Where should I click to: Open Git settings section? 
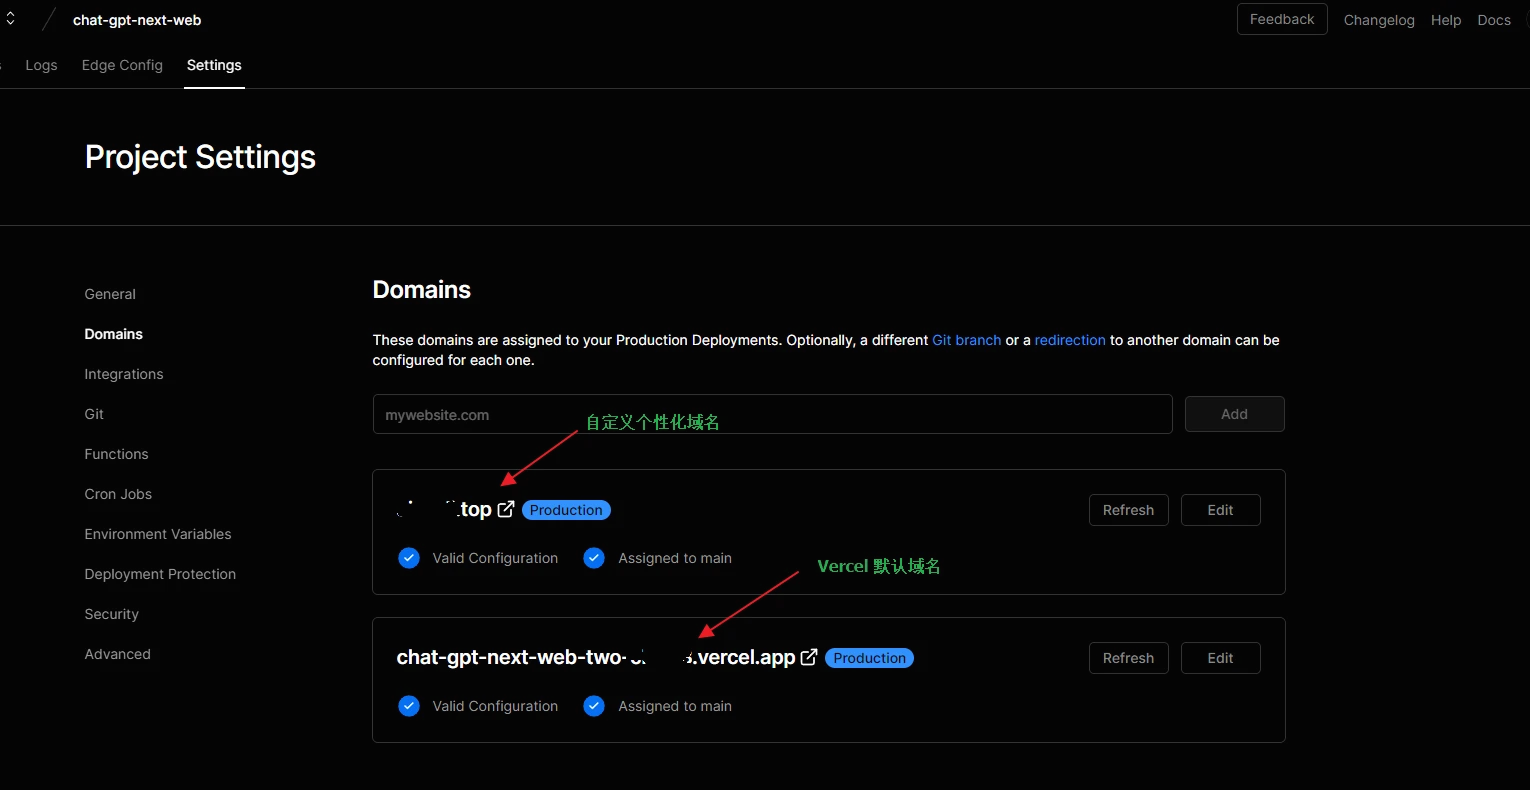[x=94, y=414]
